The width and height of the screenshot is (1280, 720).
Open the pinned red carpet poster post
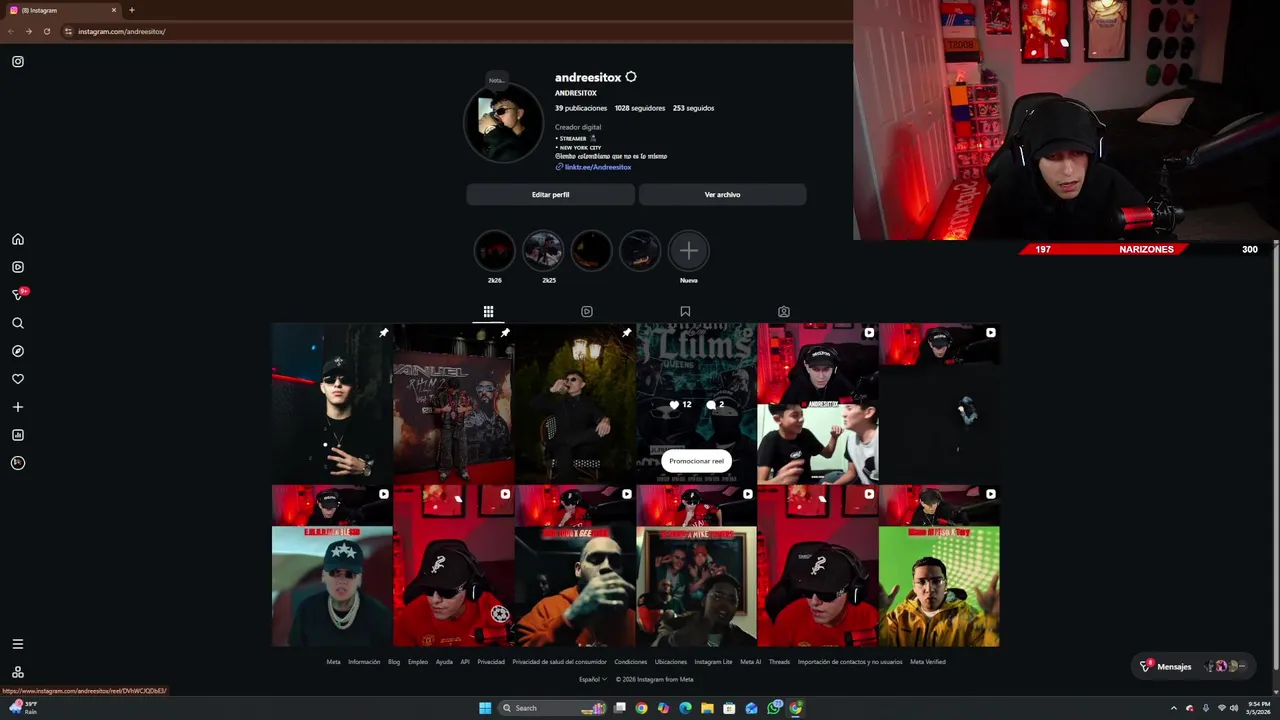454,404
